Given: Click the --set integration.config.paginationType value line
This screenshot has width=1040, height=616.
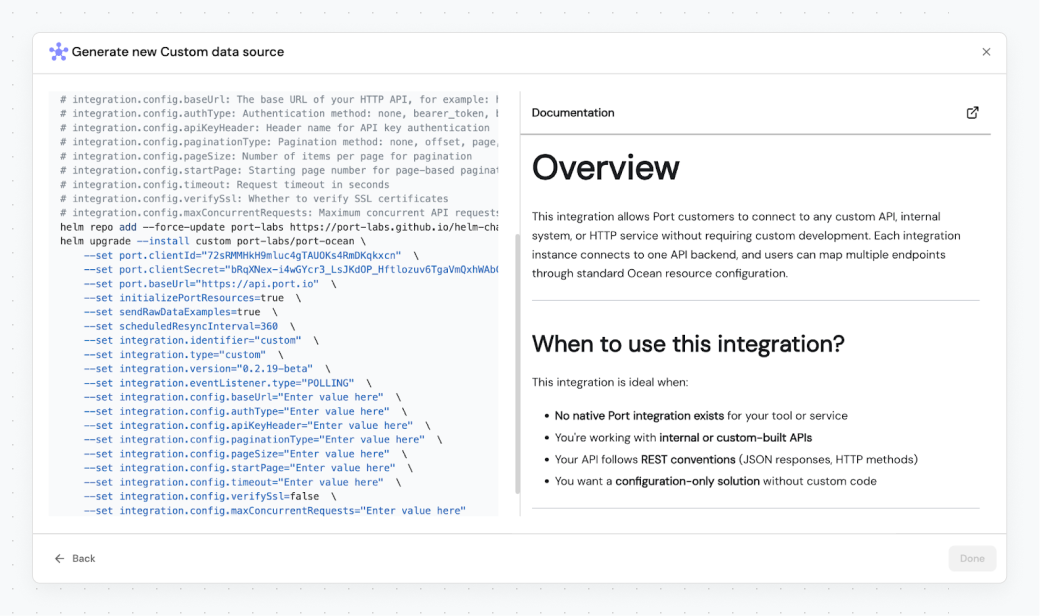Looking at the screenshot, I should [x=263, y=440].
